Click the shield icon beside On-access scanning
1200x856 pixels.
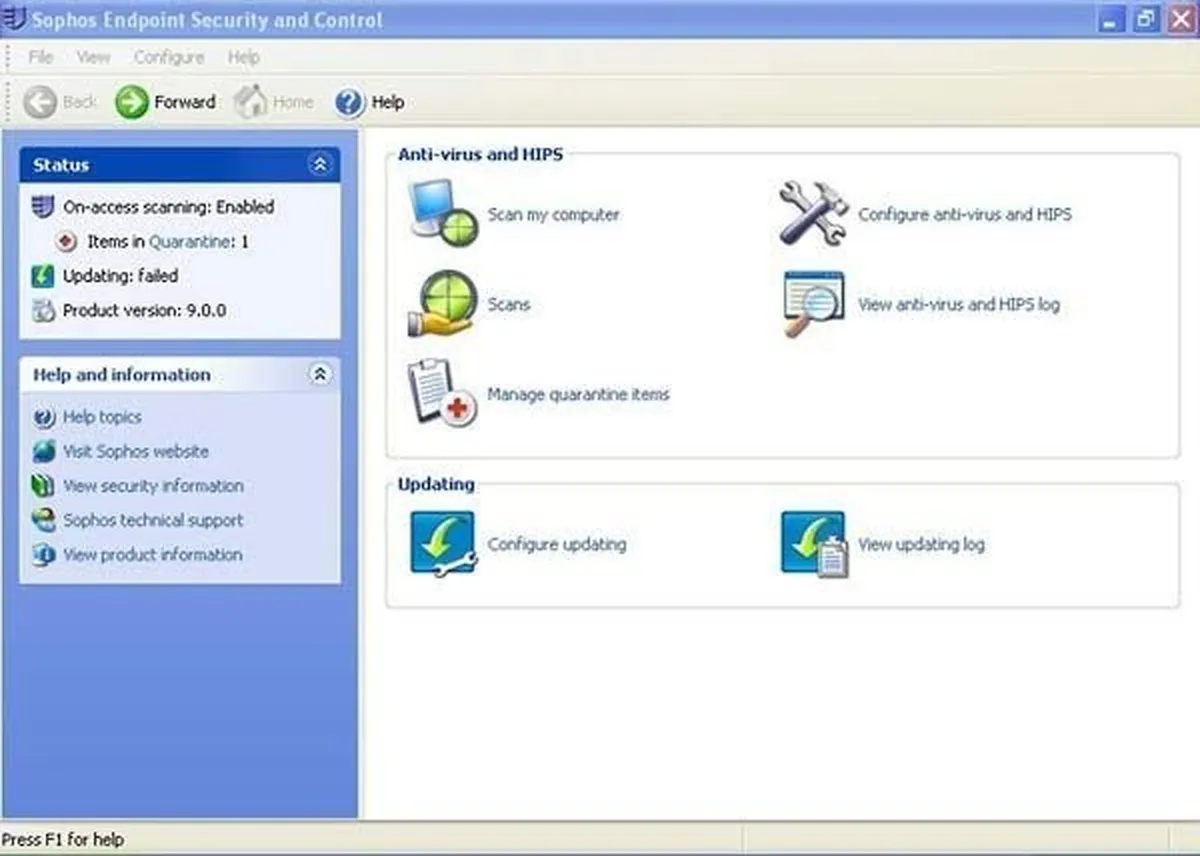[x=43, y=207]
